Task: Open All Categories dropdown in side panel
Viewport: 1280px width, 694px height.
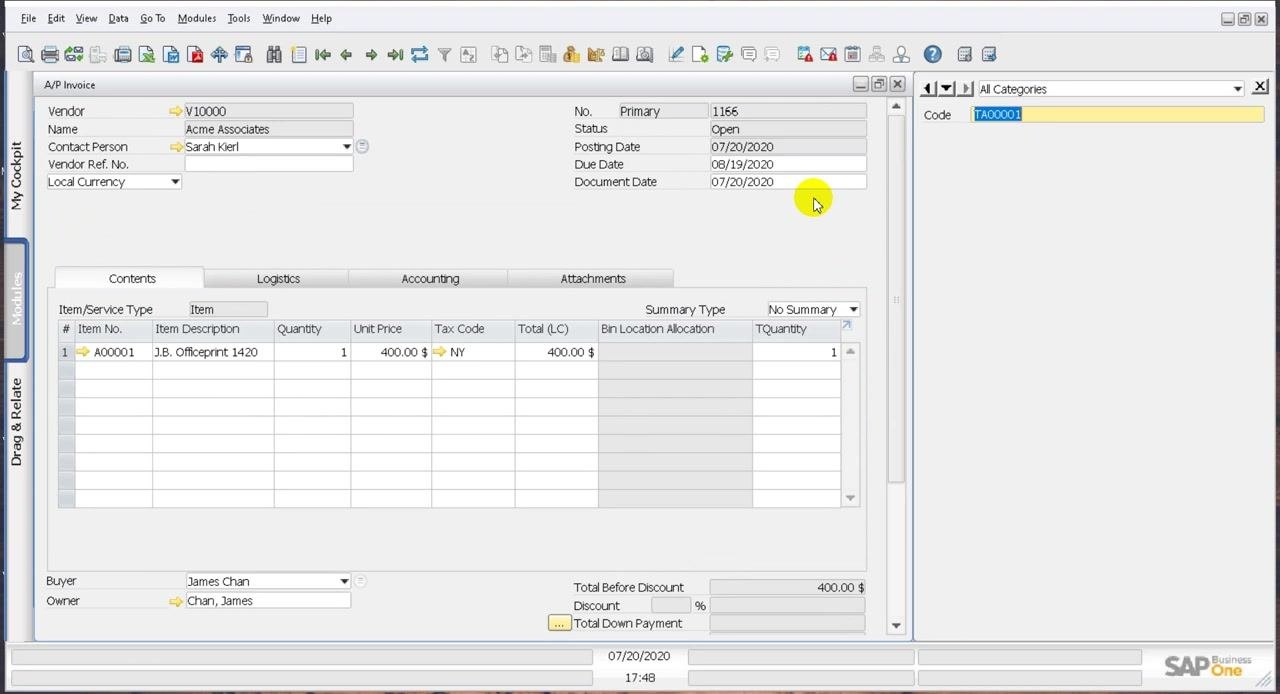Action: (x=1237, y=89)
